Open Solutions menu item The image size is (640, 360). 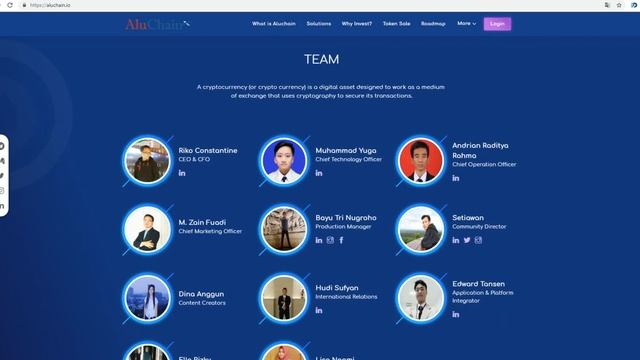319,24
